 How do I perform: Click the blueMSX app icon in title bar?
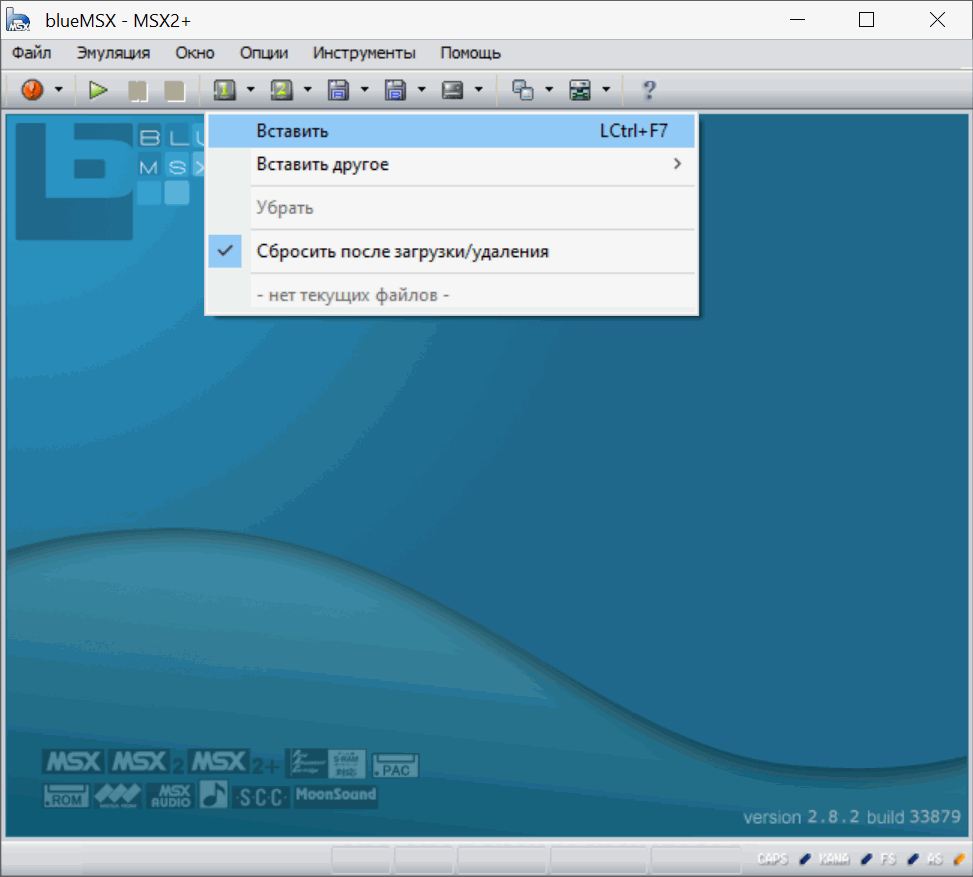(x=18, y=20)
